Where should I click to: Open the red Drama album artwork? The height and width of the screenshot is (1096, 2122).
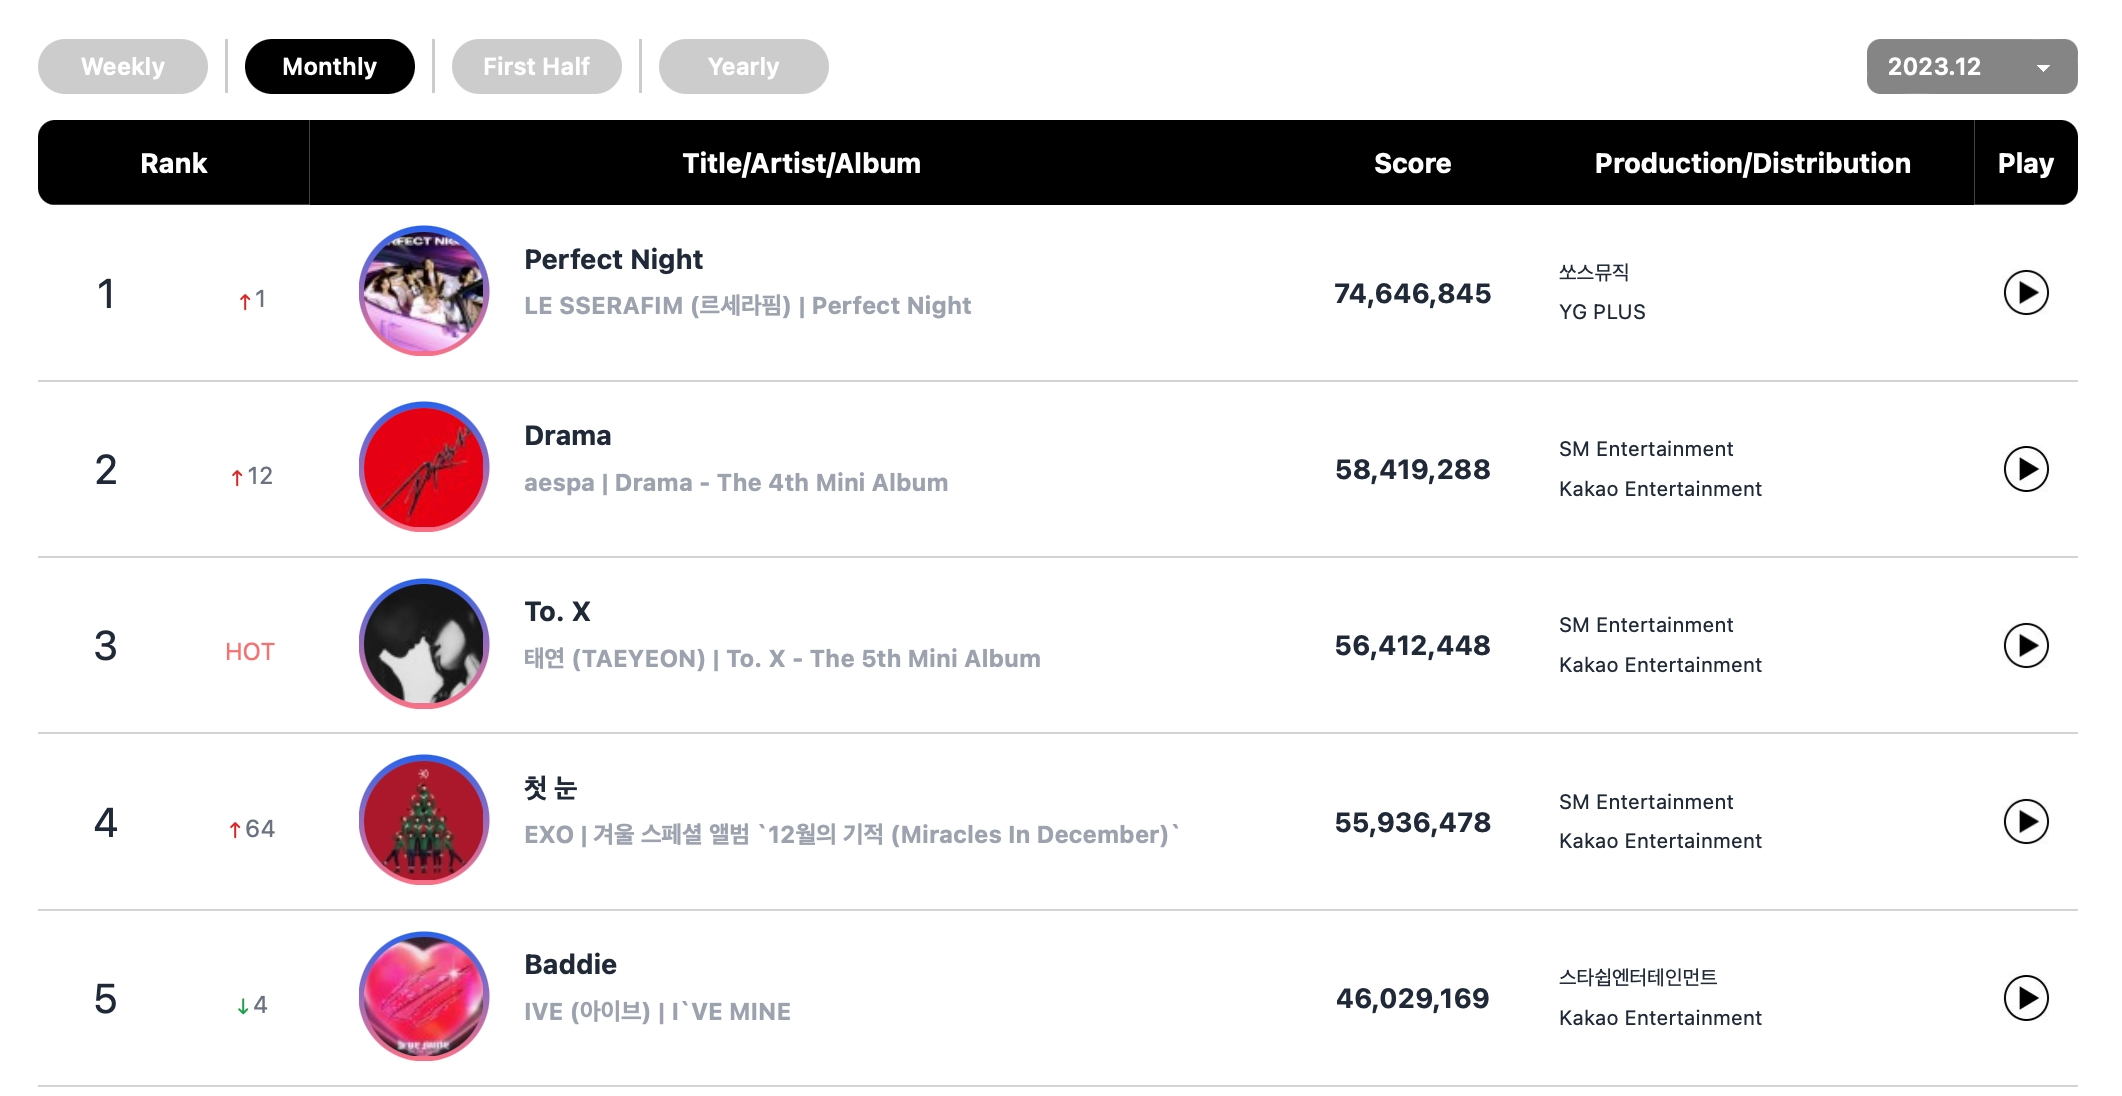(x=424, y=467)
